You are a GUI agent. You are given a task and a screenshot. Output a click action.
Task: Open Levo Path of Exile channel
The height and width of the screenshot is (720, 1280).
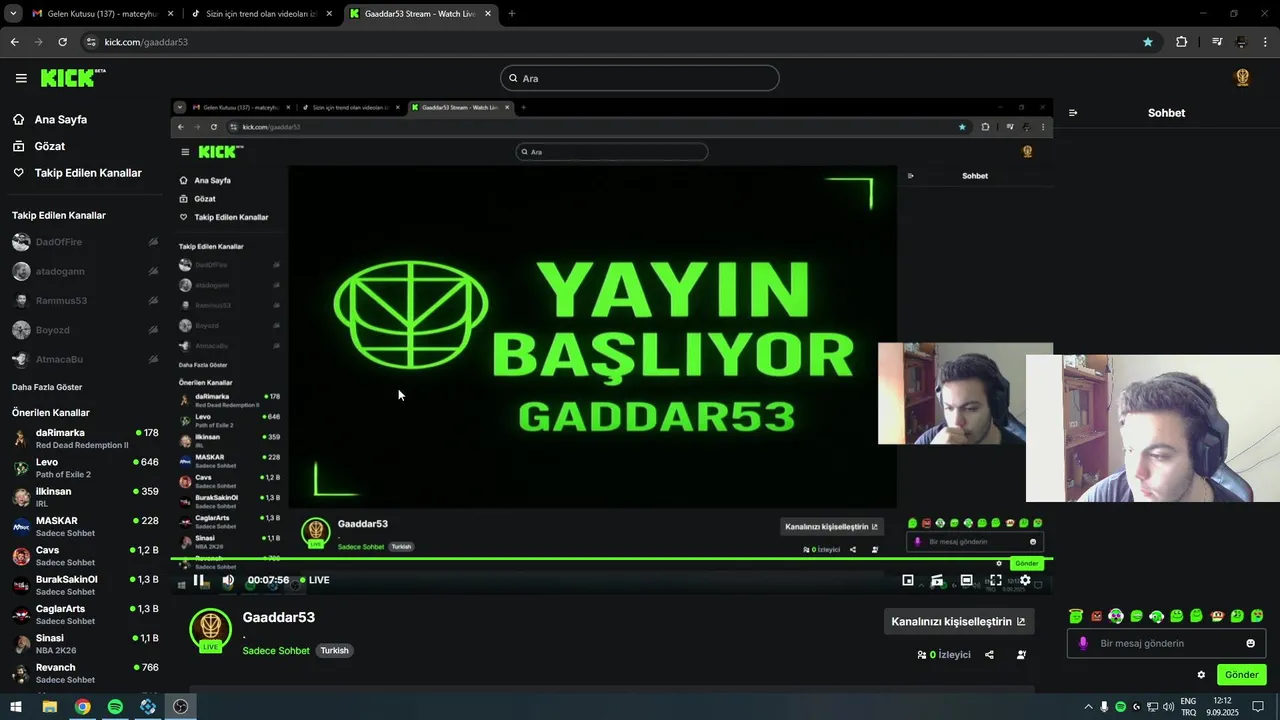[85, 468]
